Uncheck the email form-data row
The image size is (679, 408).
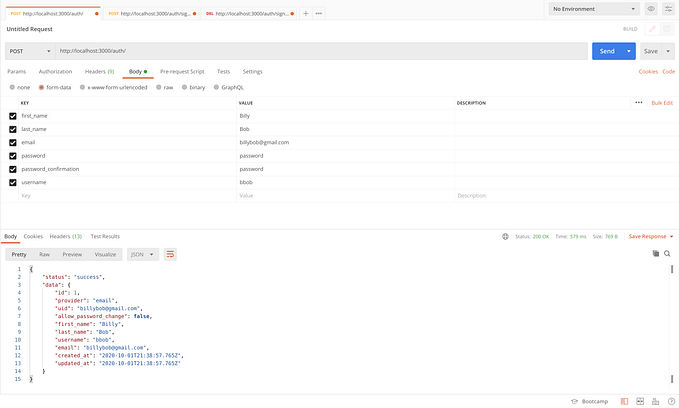point(13,142)
